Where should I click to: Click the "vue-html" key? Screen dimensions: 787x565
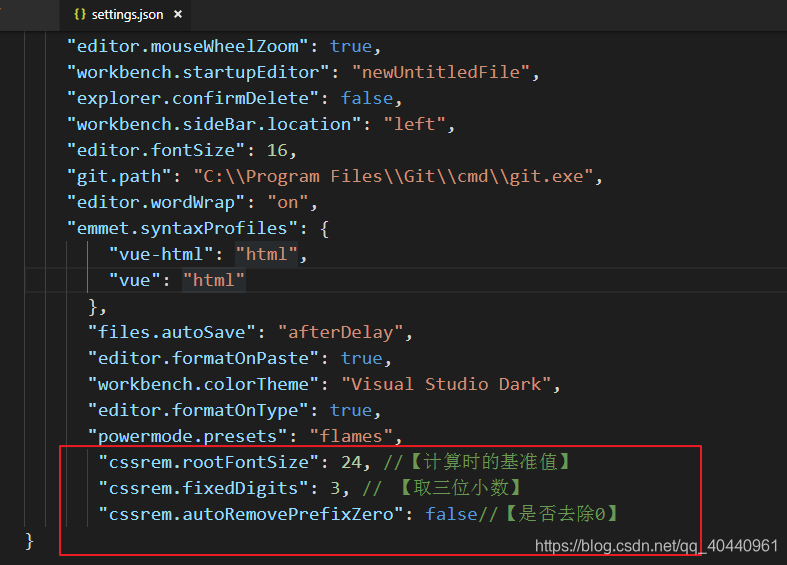coord(161,255)
